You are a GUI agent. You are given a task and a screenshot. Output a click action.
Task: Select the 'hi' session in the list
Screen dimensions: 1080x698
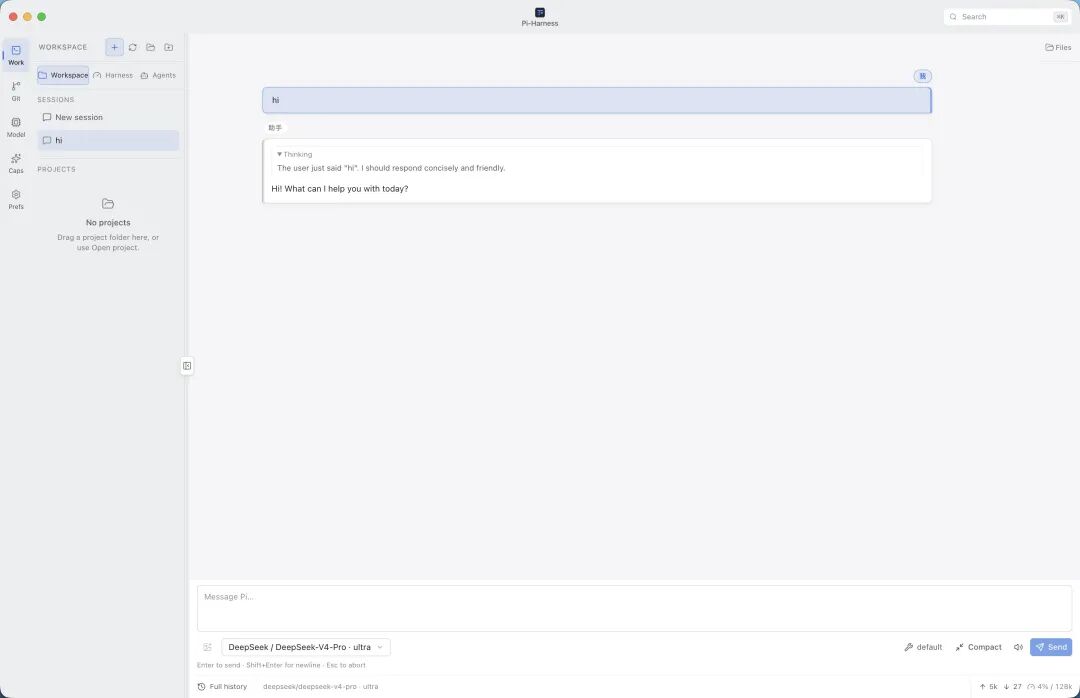click(x=108, y=140)
